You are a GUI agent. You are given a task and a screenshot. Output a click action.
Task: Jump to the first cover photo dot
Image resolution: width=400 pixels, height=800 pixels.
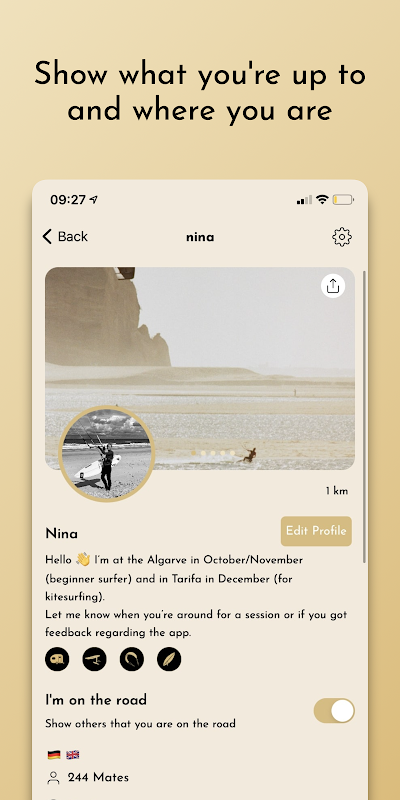tap(193, 453)
